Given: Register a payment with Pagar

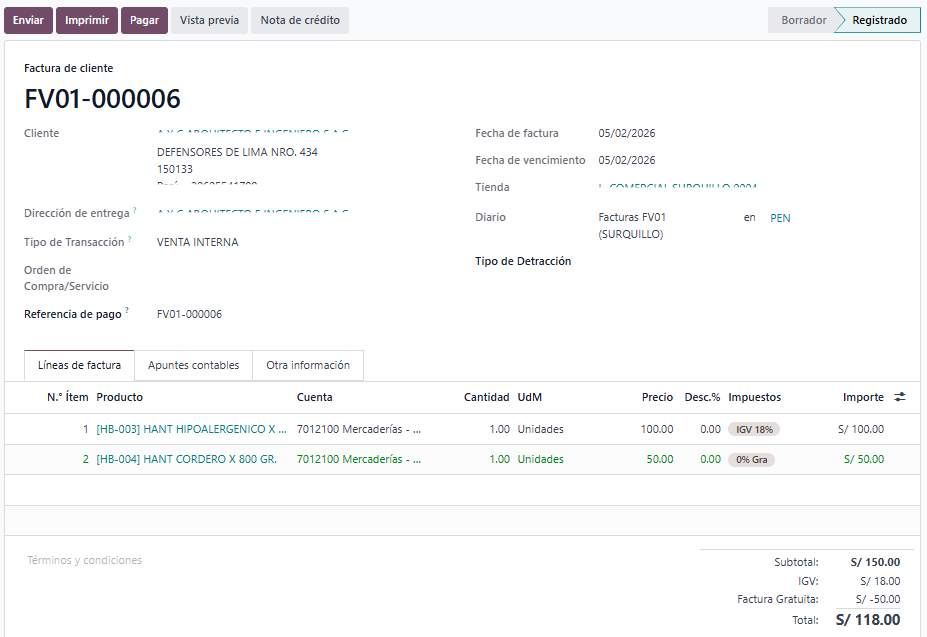Looking at the screenshot, I should point(144,21).
